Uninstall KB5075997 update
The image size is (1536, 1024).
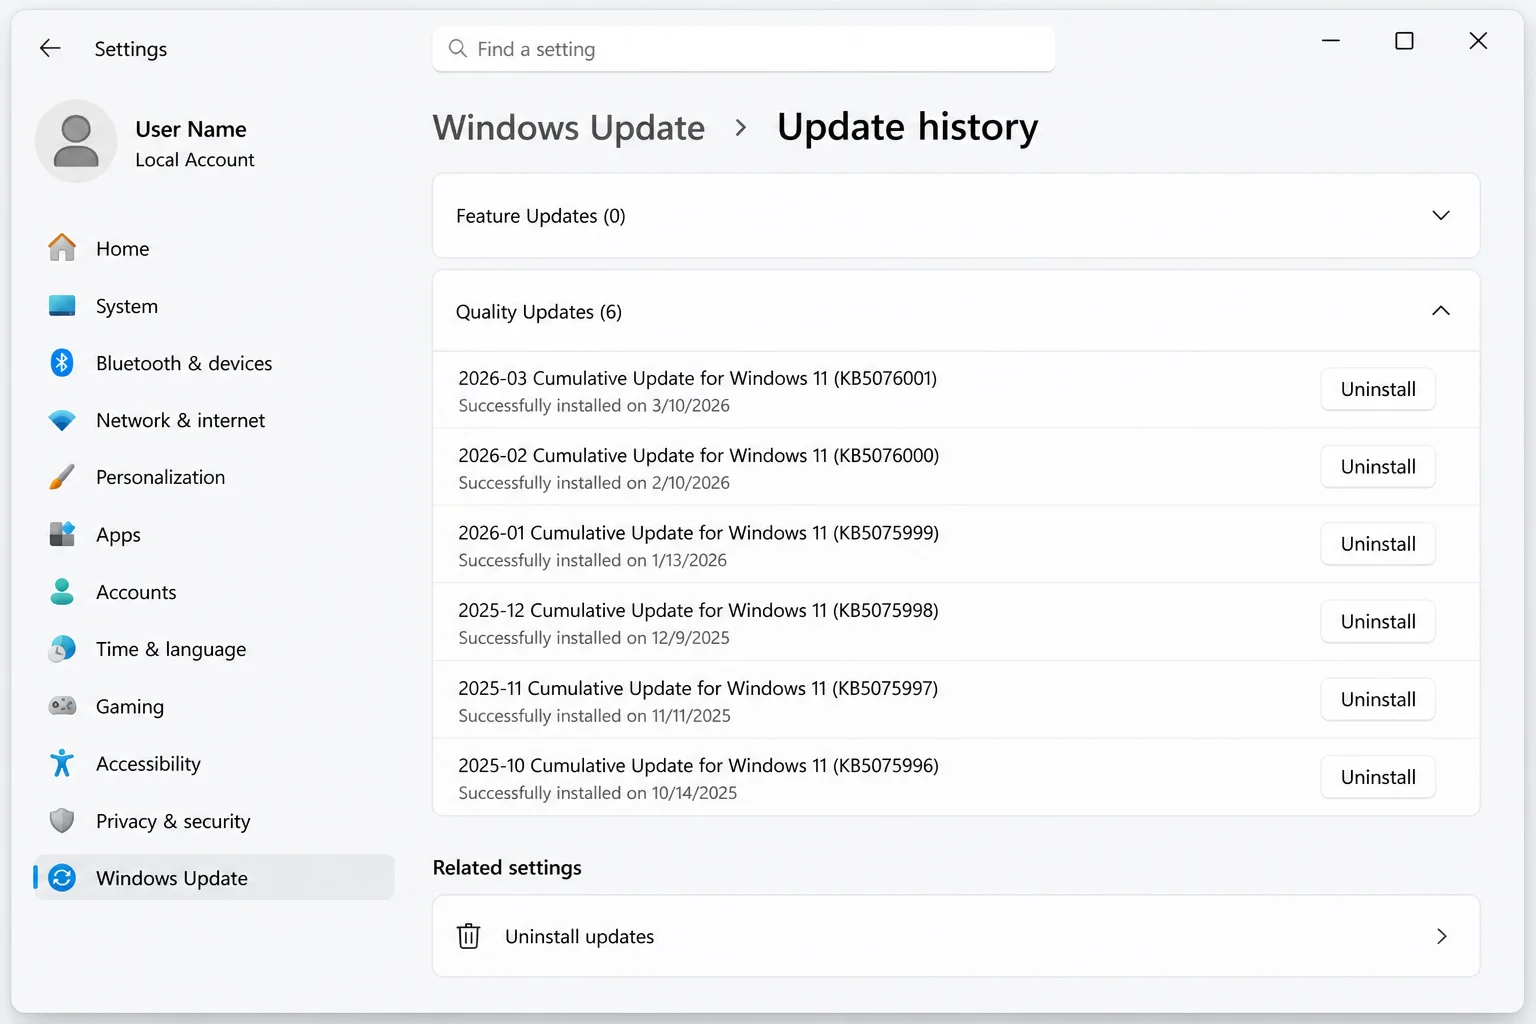point(1378,699)
